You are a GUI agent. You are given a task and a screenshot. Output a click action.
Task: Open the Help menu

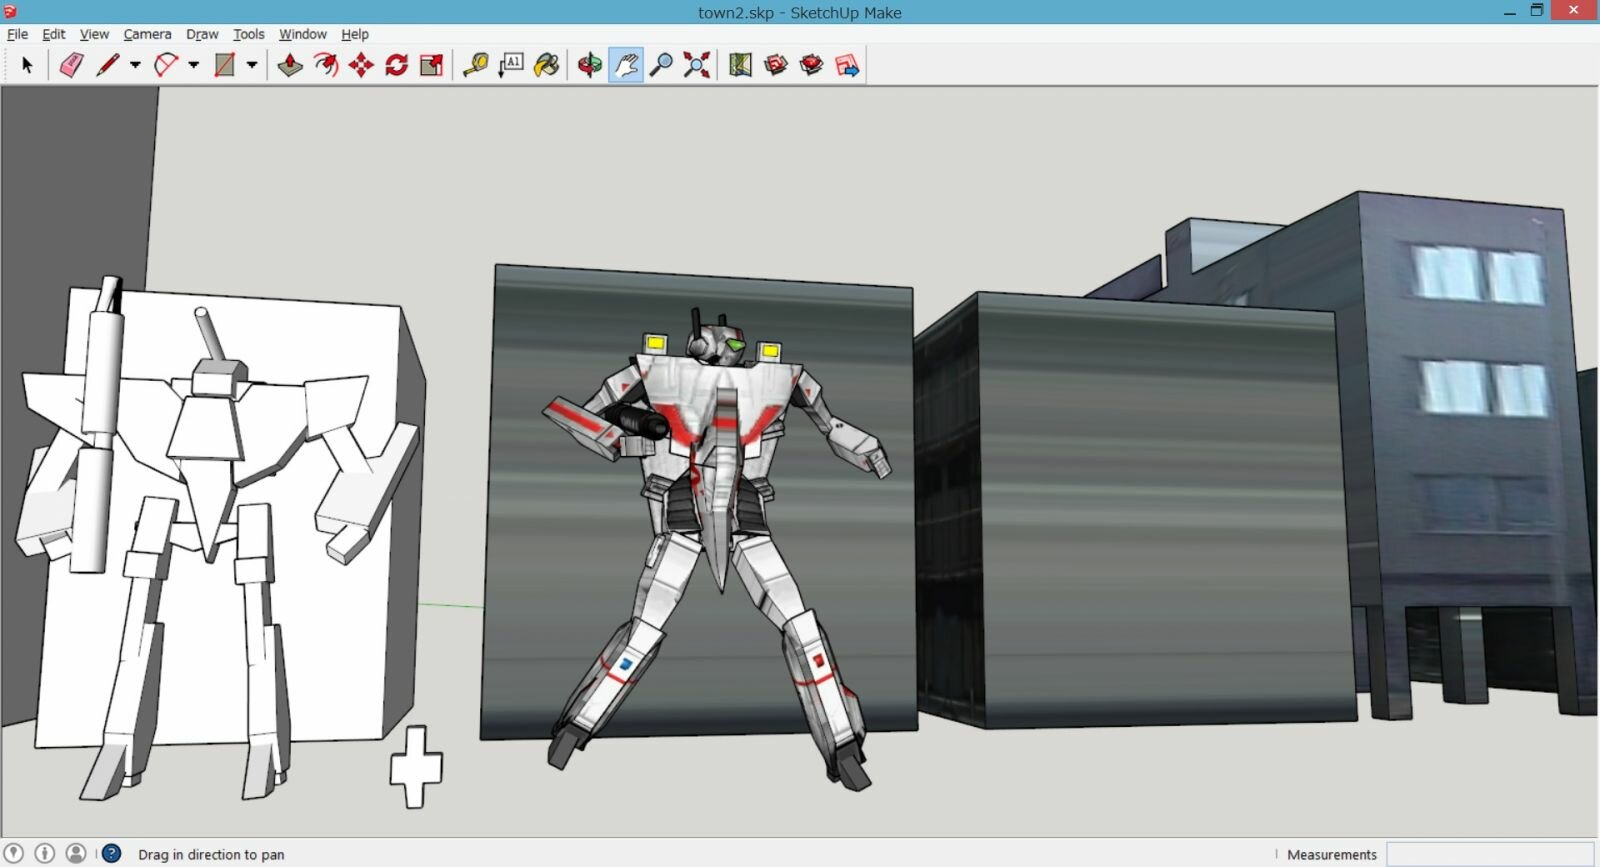(x=355, y=34)
